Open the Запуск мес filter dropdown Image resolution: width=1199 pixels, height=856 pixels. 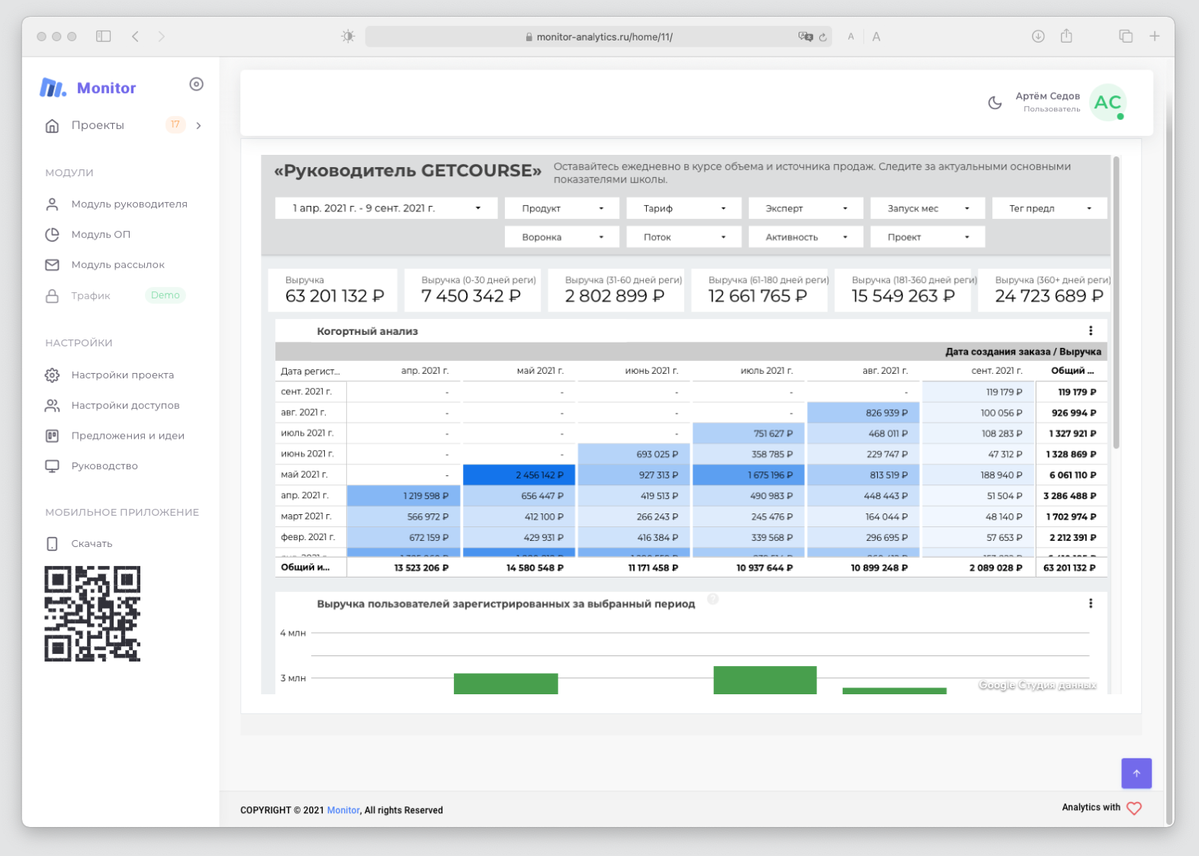[928, 208]
